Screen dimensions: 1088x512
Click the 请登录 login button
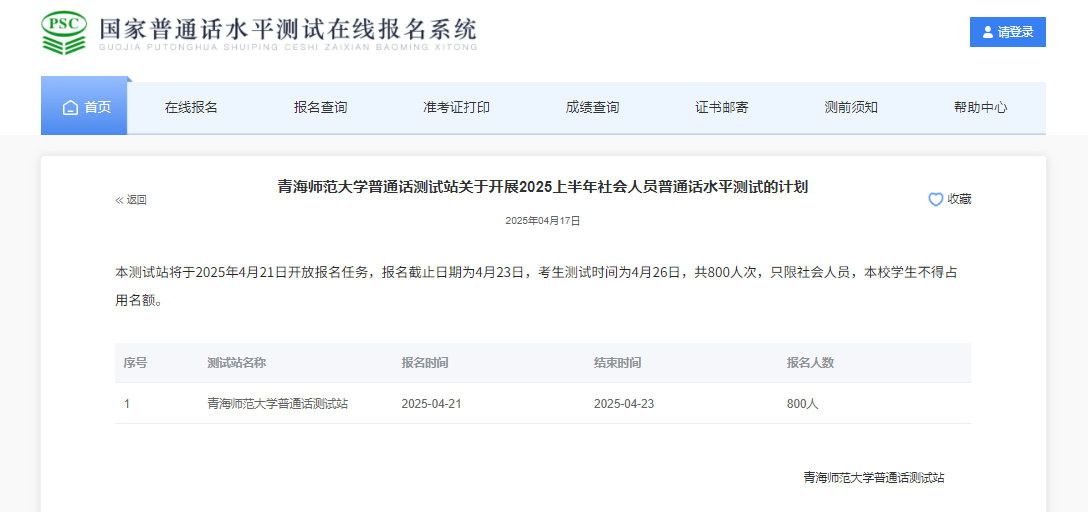coord(1008,32)
